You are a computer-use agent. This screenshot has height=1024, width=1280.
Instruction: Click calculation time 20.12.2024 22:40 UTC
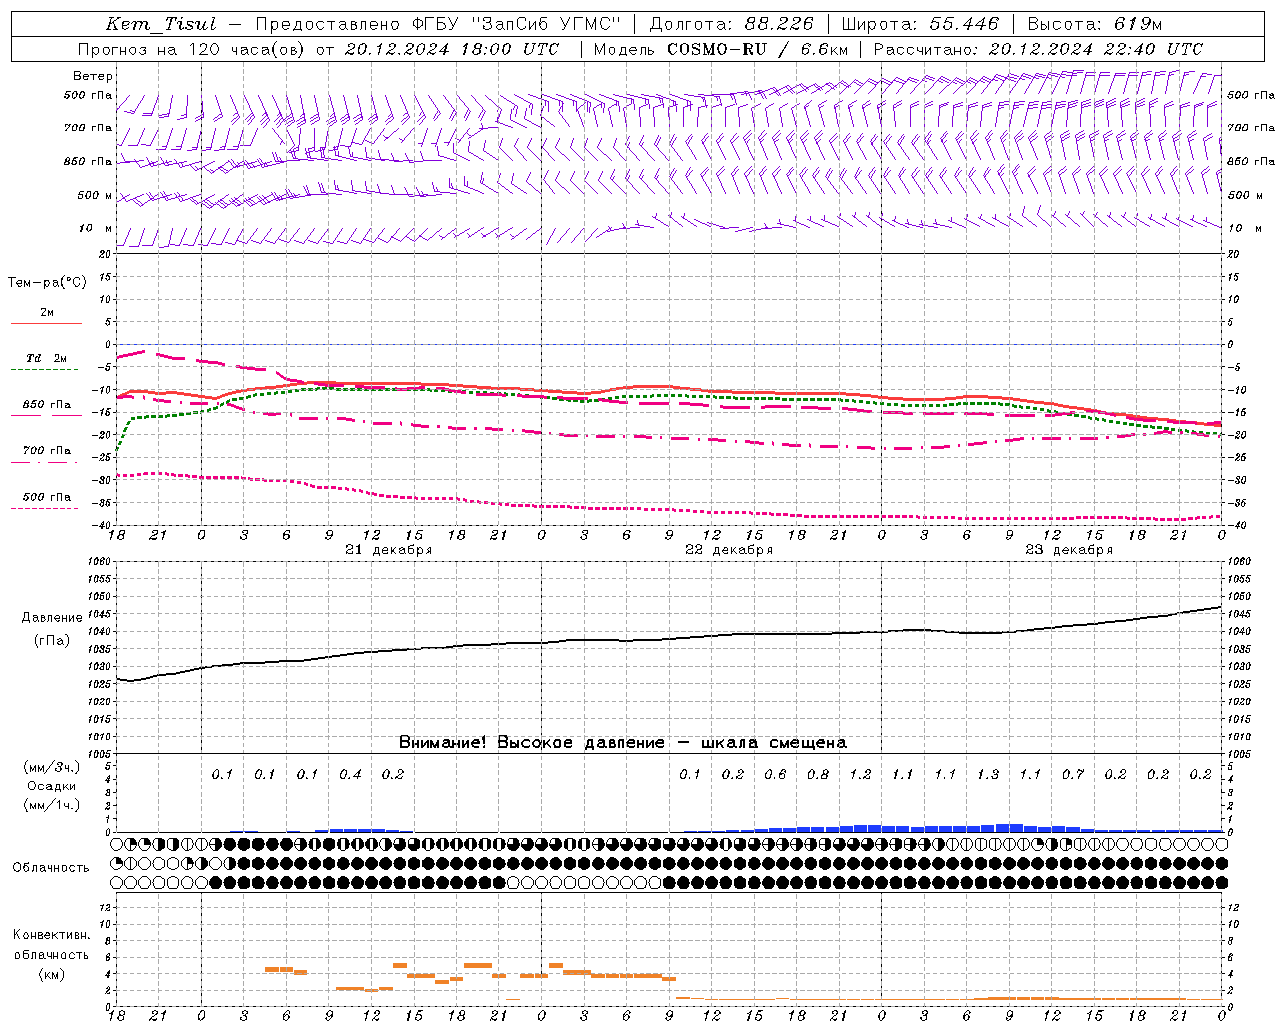click(1096, 49)
